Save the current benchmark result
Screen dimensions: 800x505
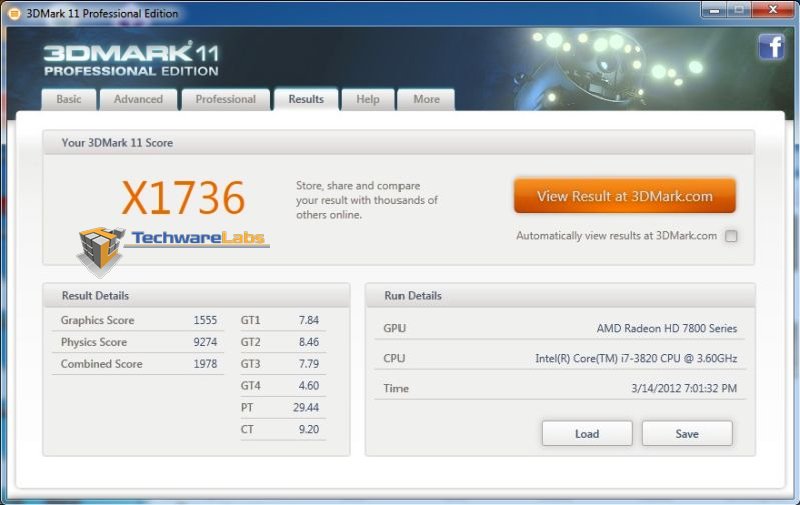tap(687, 434)
